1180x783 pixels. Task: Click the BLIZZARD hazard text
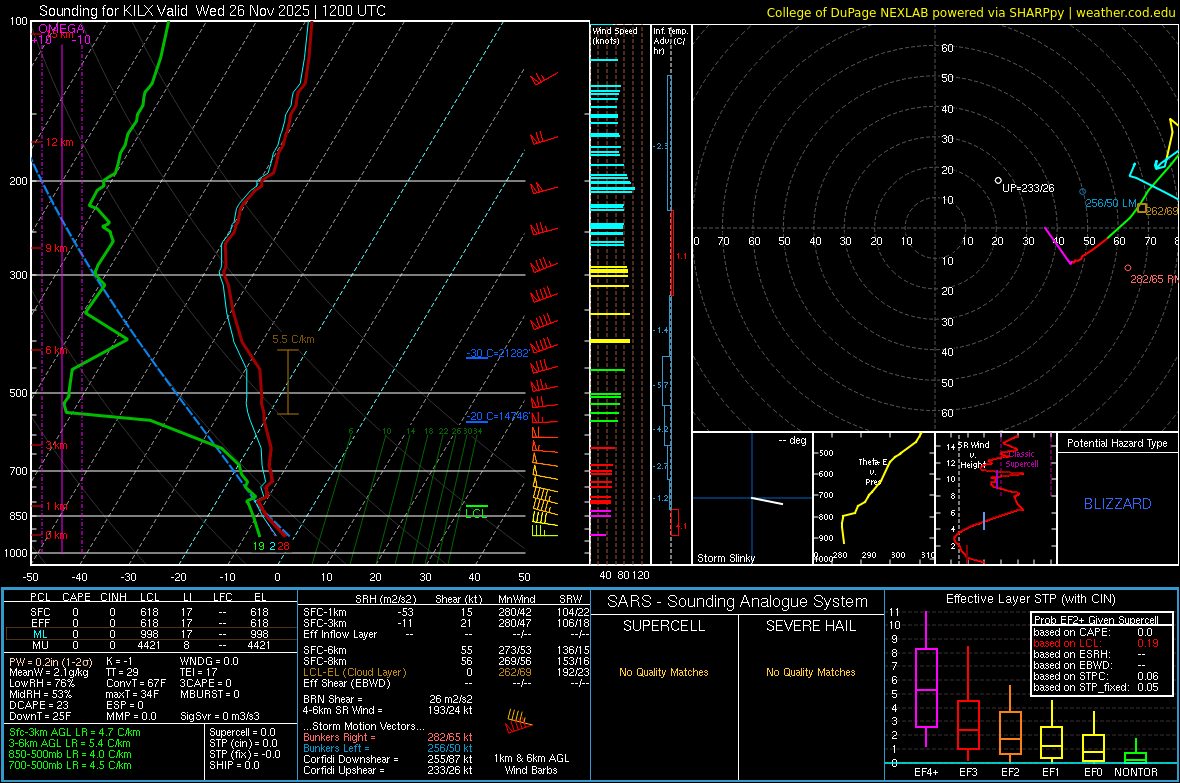(1118, 504)
